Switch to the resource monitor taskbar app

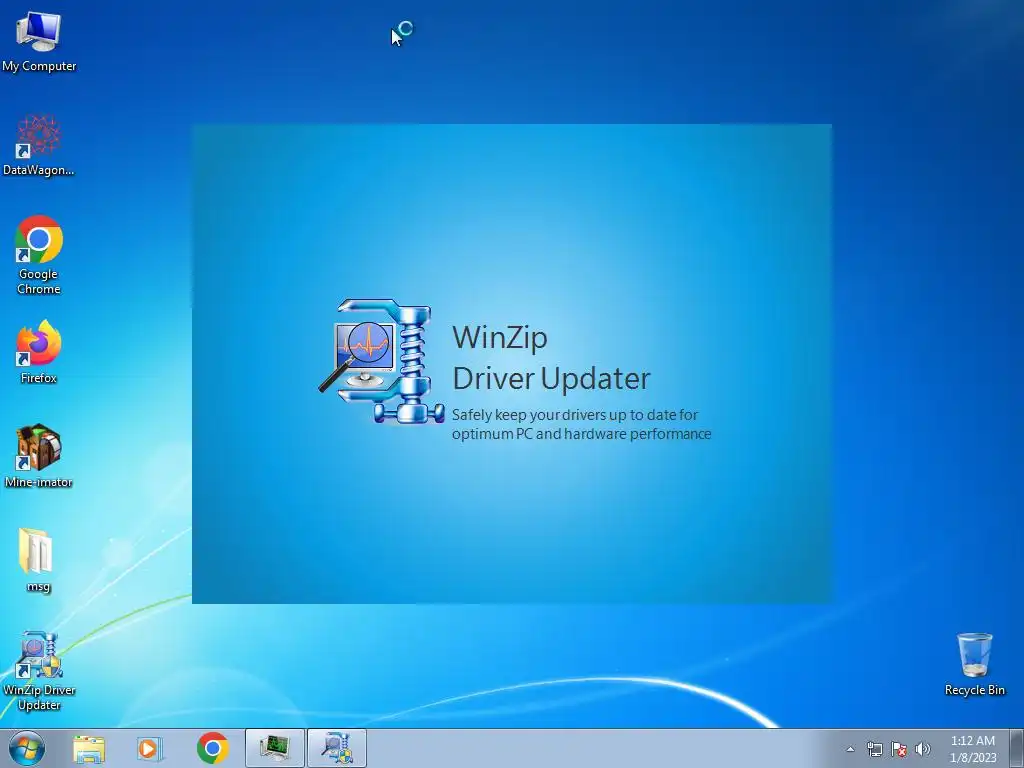click(275, 748)
